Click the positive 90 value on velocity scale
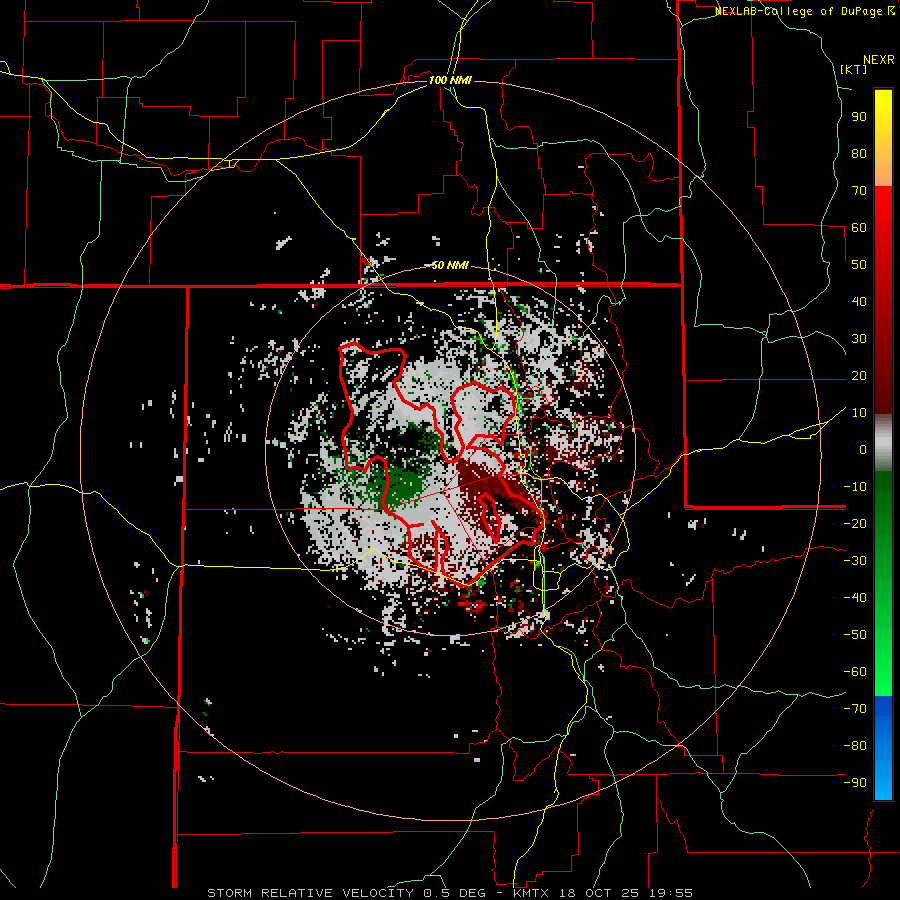 pos(859,117)
